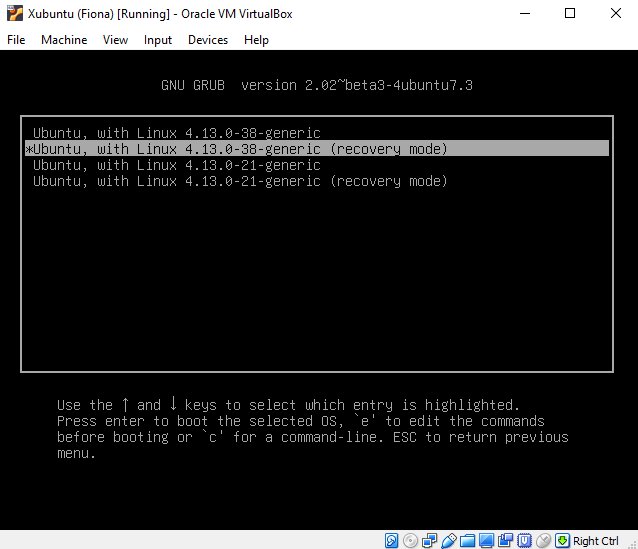Open the Devices menu
Screen dimensions: 638x549
pos(208,40)
